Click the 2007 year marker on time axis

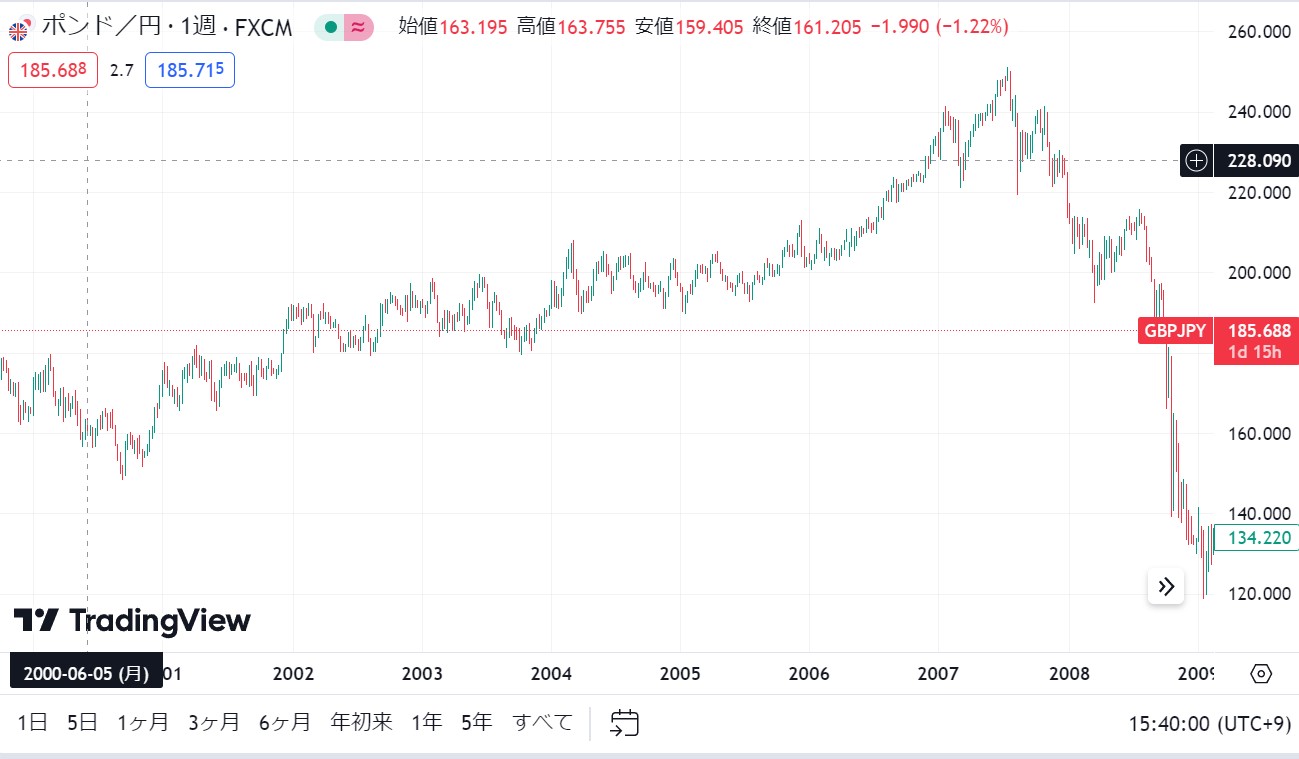click(x=939, y=673)
